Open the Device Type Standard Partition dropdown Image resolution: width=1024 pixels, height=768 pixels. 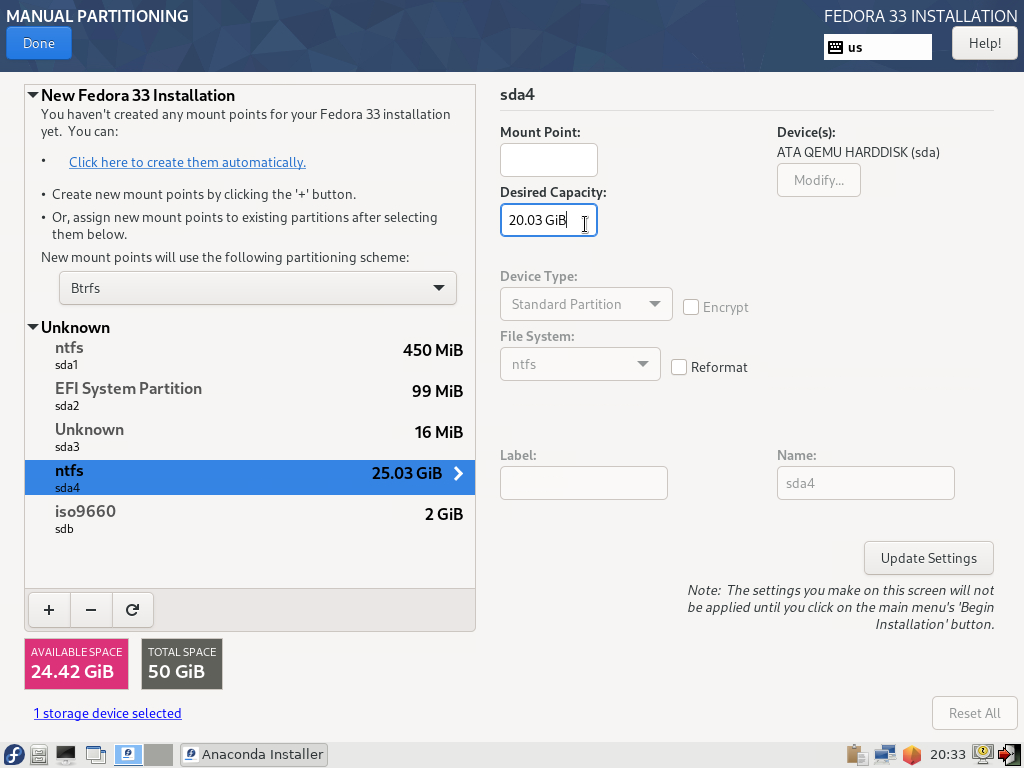586,304
